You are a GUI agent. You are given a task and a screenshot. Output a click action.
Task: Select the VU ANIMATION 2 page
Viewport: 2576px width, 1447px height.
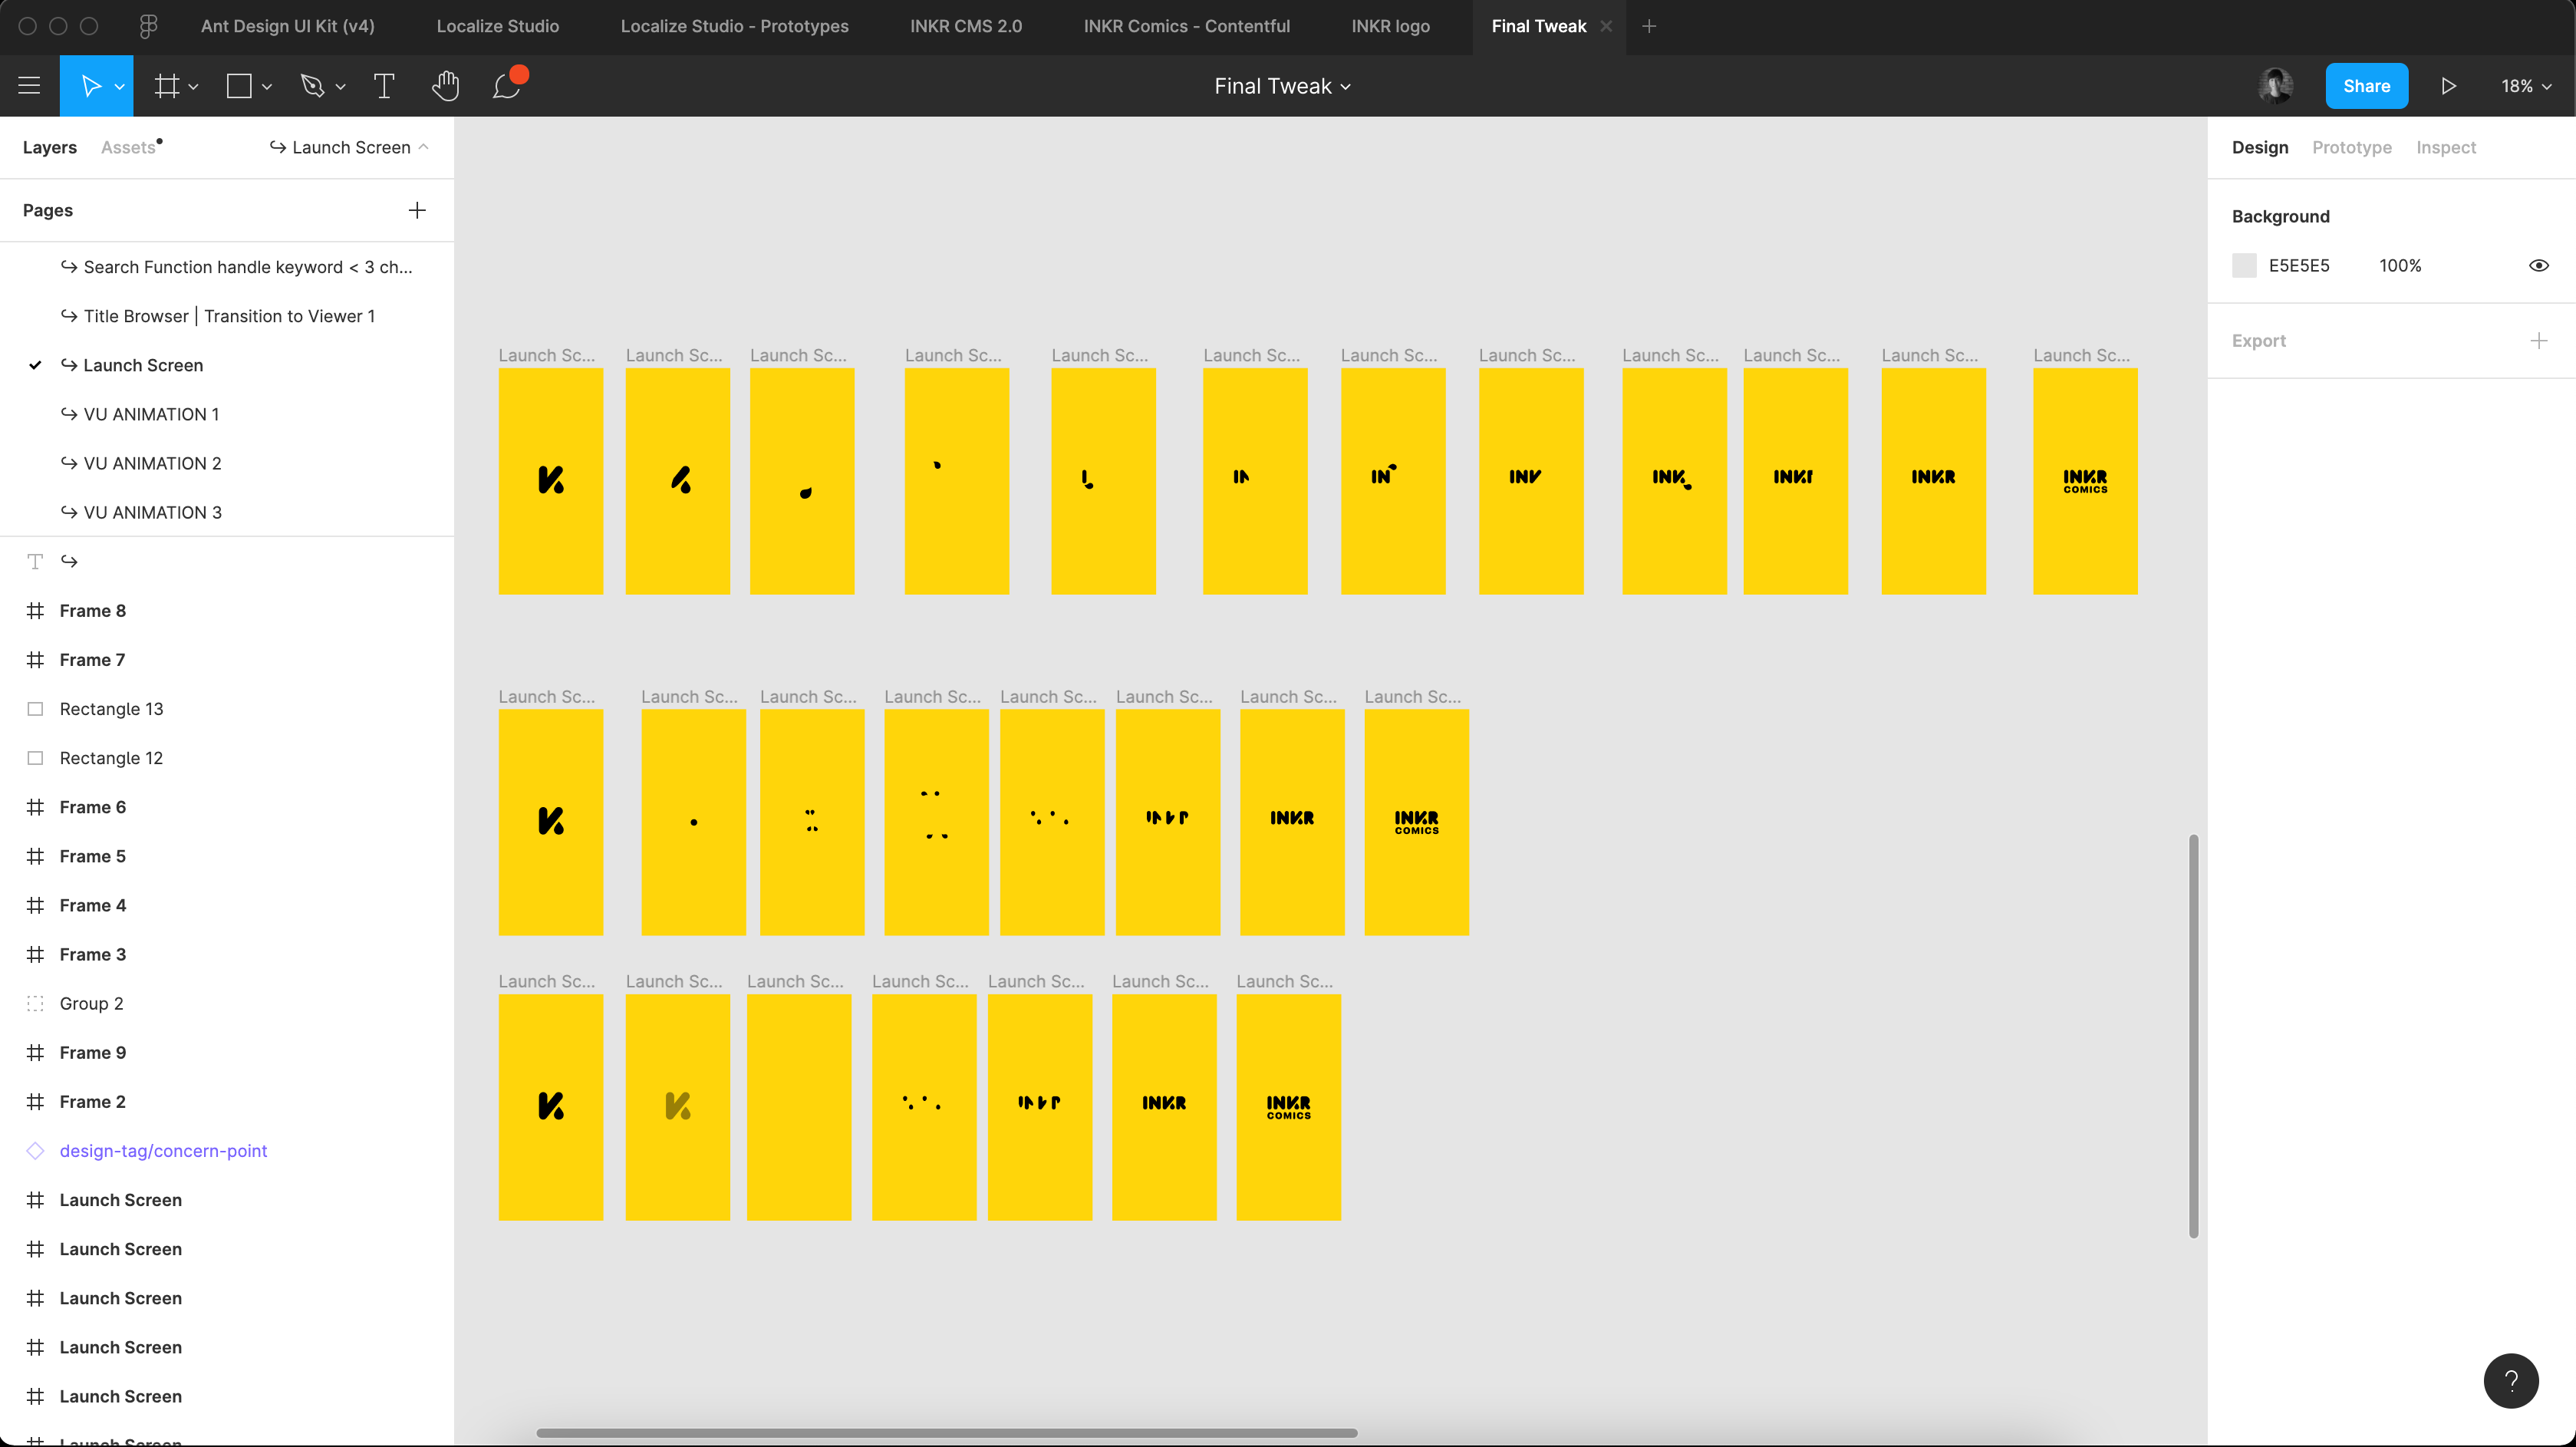(152, 463)
